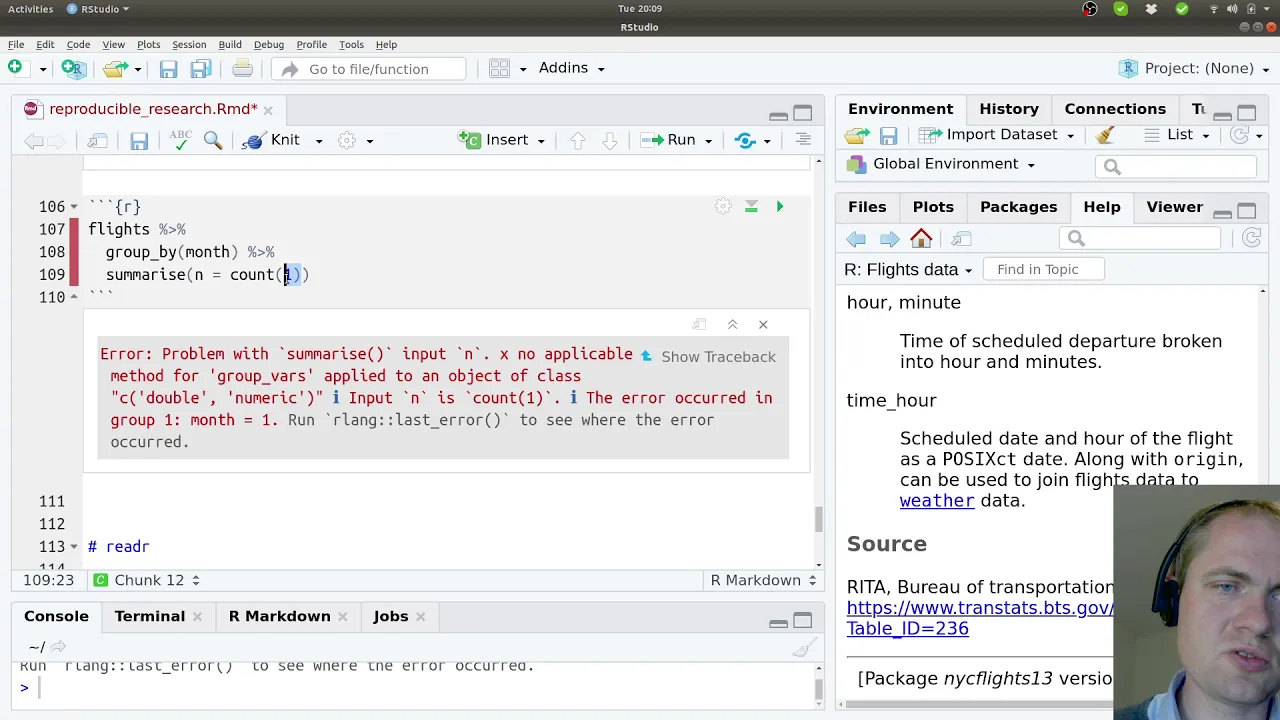Click the Save All icon in main toolbar
The image size is (1280, 720).
[x=200, y=68]
